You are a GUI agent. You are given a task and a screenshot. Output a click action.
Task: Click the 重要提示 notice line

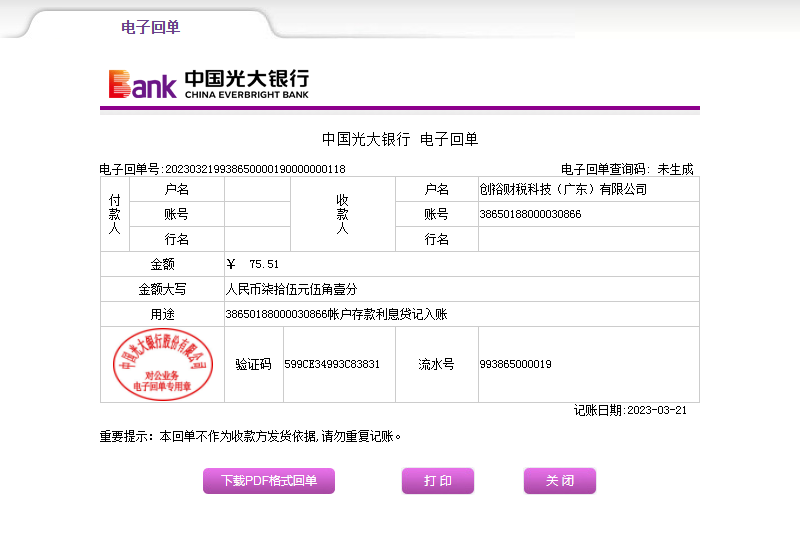251,436
